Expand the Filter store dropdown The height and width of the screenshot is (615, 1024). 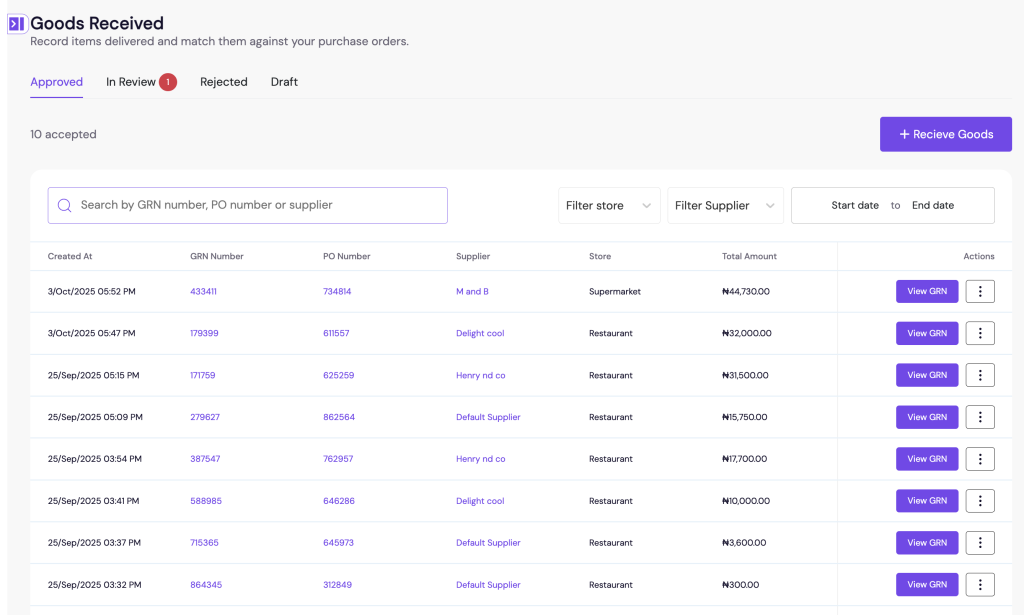click(x=608, y=206)
